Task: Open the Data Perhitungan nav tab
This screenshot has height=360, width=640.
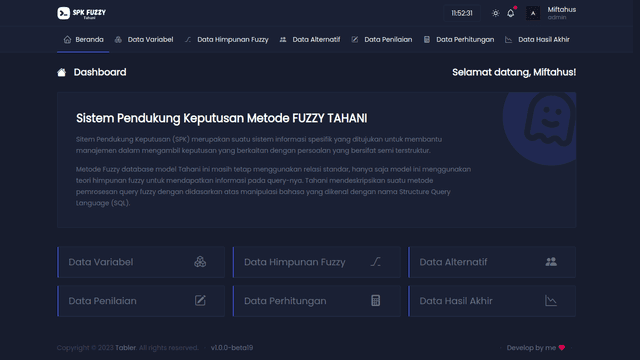Action: pyautogui.click(x=458, y=40)
